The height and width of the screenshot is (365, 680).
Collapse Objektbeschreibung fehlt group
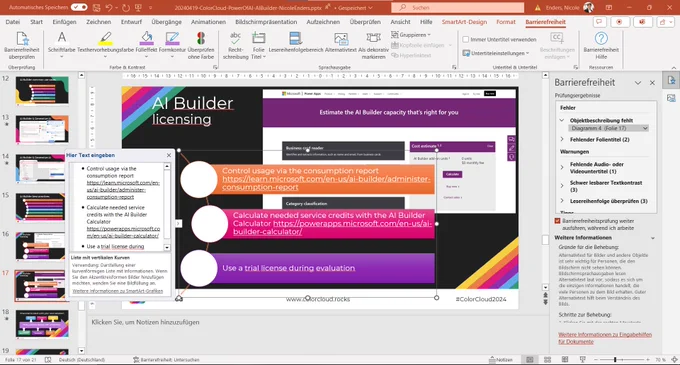562,120
